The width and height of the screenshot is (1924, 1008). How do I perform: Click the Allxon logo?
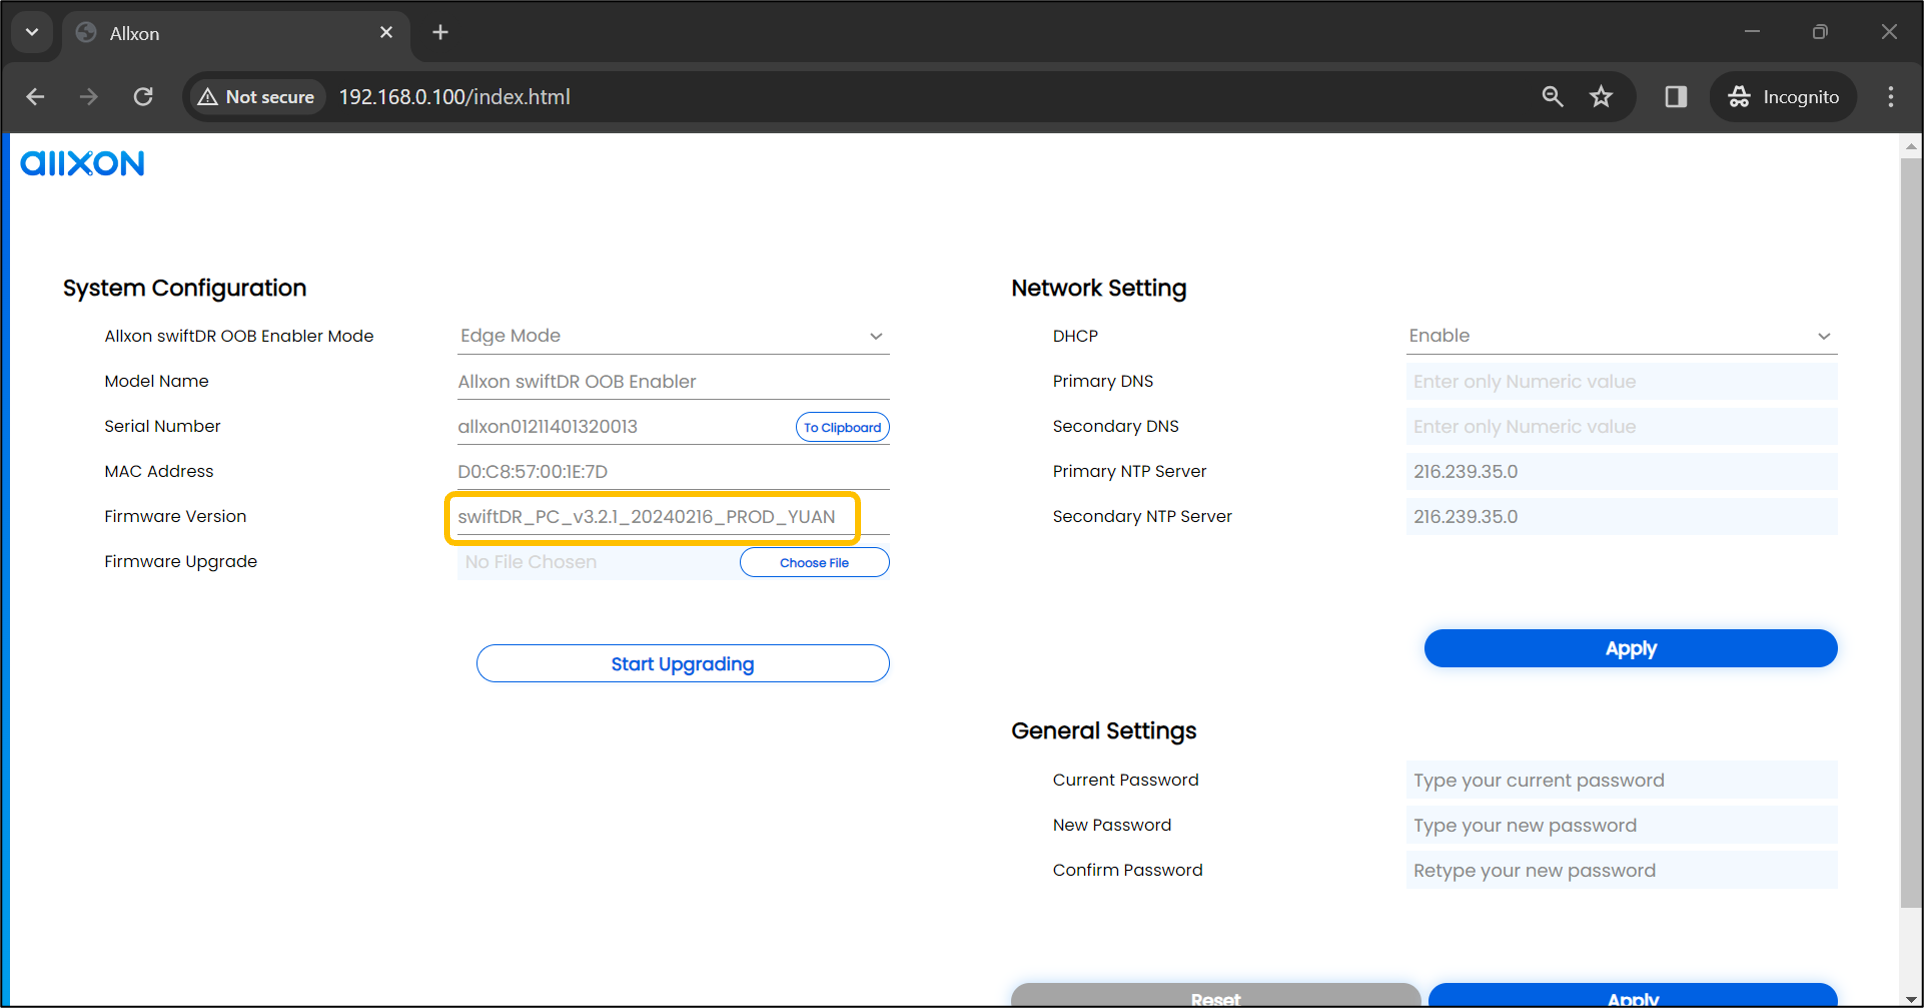[x=83, y=163]
